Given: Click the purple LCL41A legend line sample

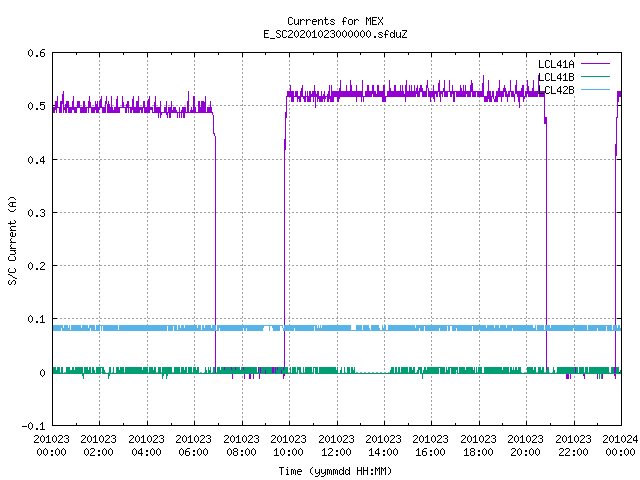Looking at the screenshot, I should pos(595,64).
